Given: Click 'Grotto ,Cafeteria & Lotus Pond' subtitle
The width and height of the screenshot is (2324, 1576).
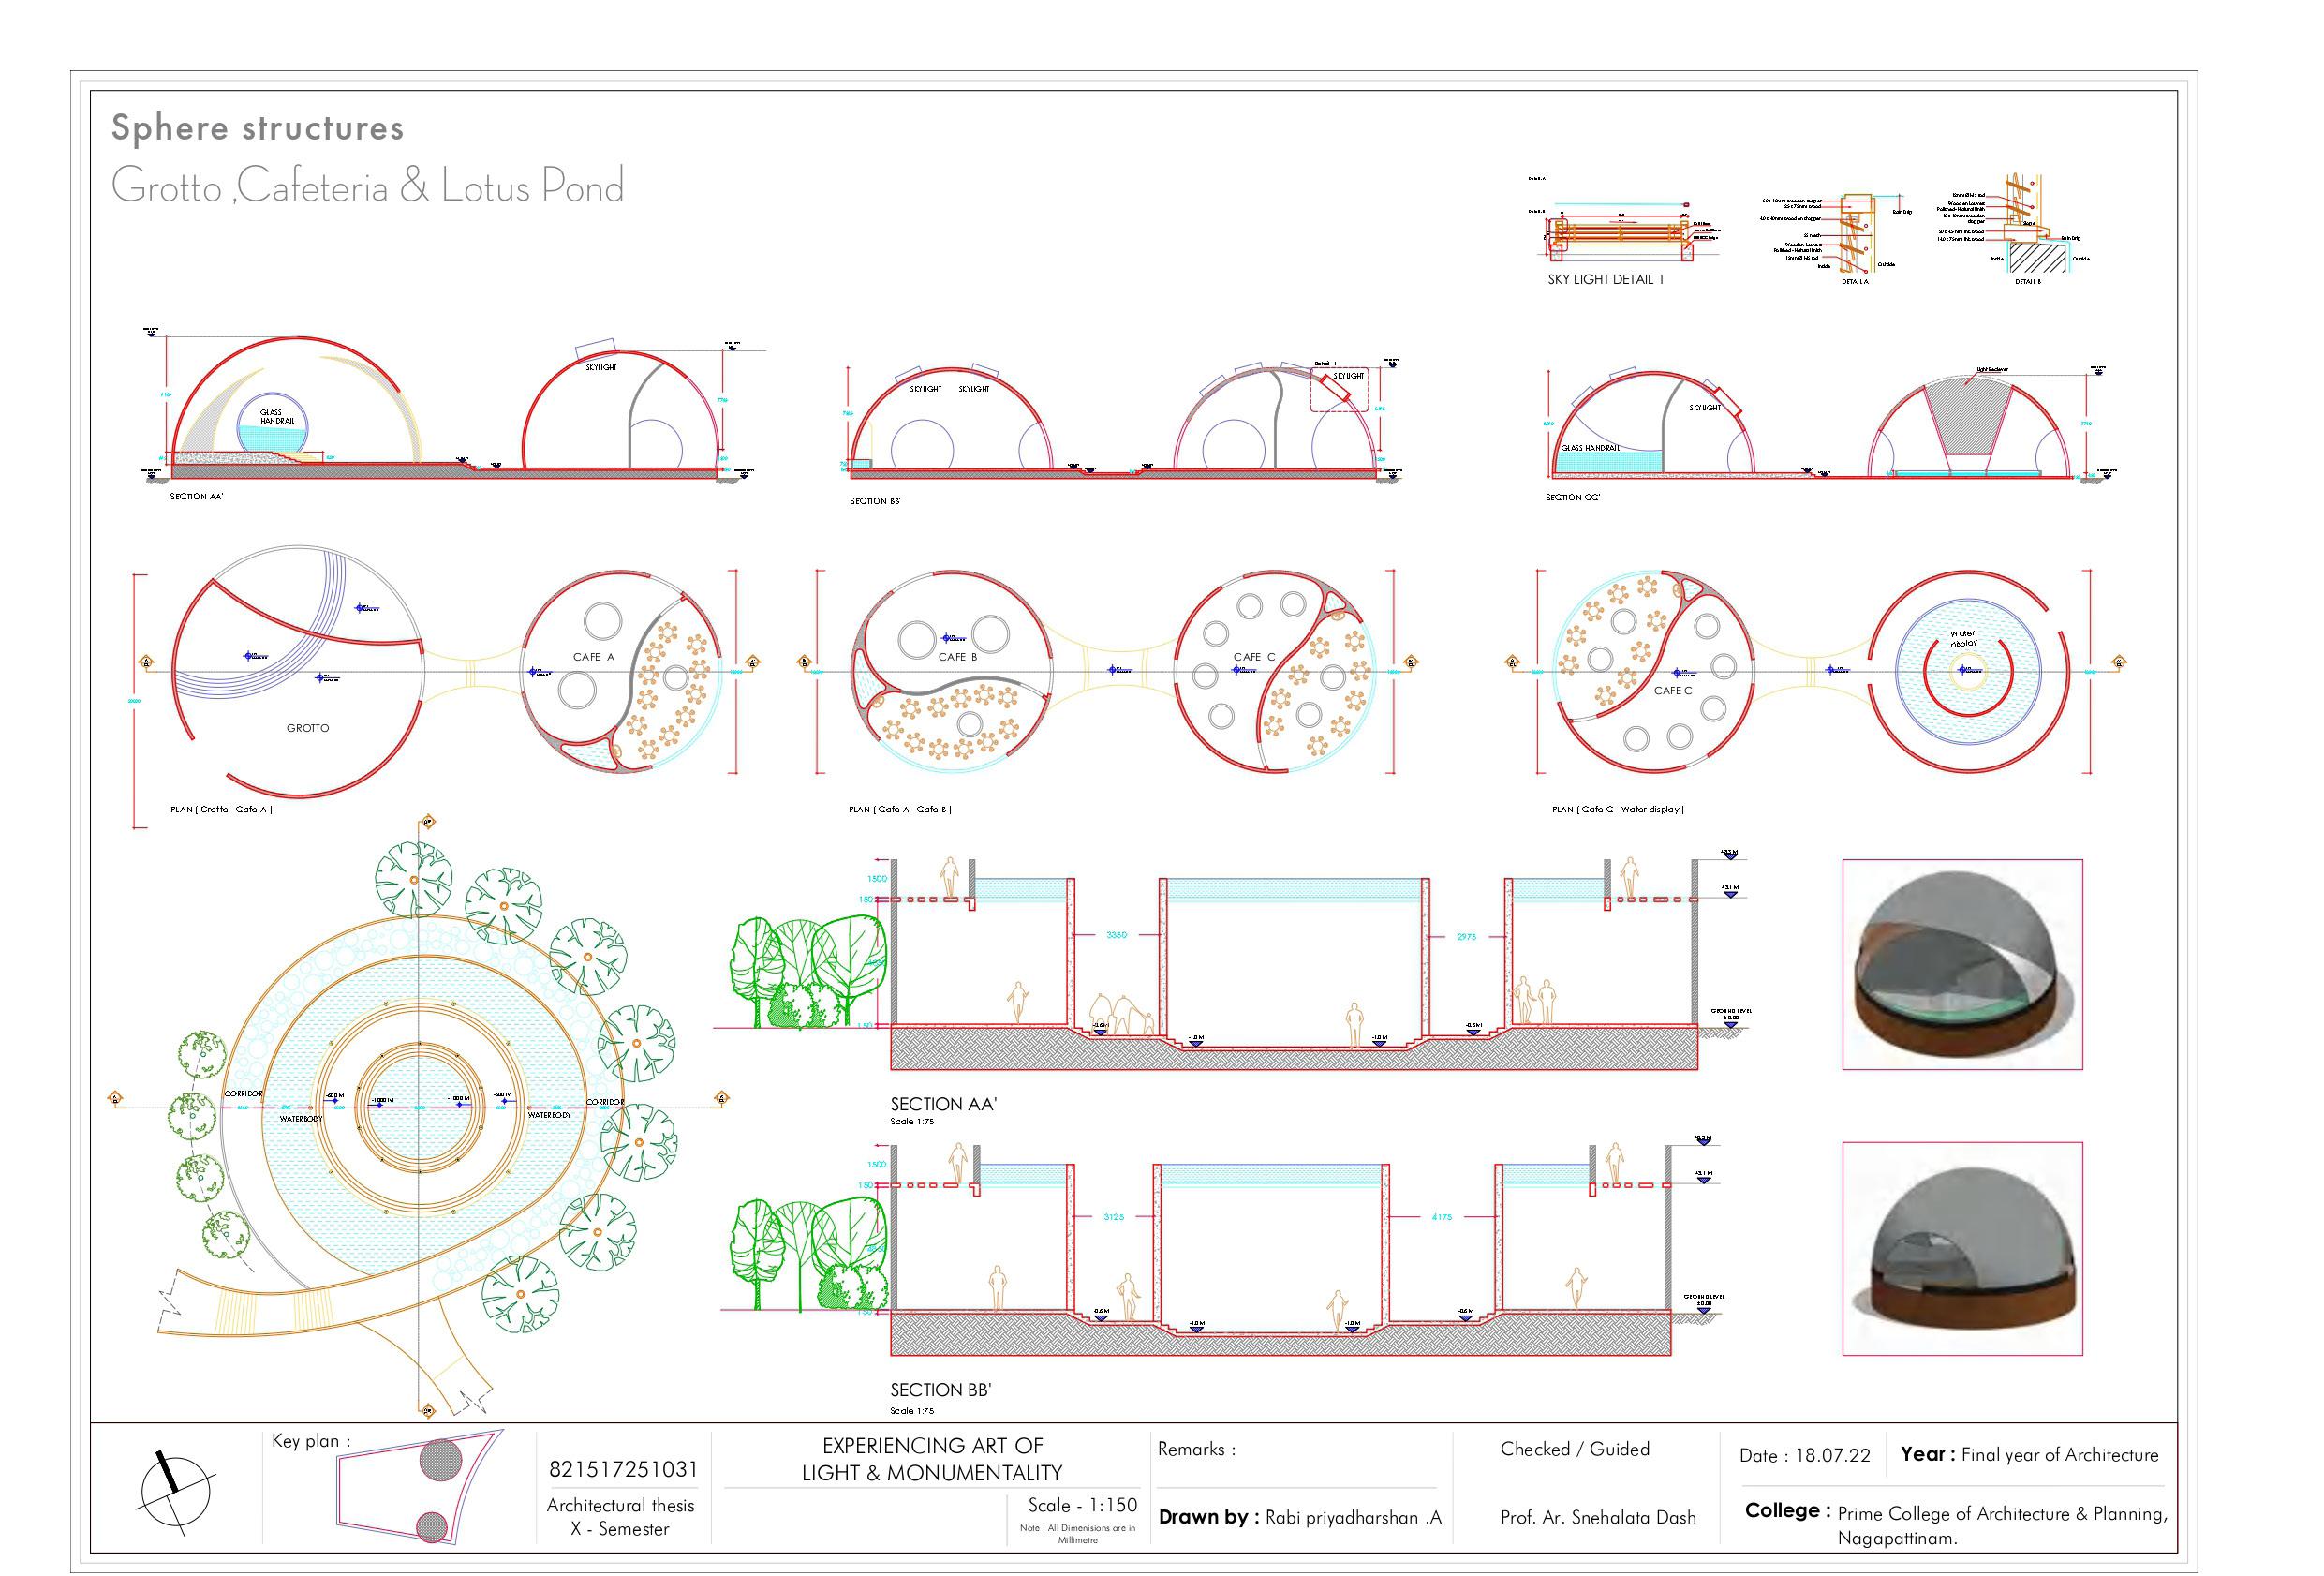Looking at the screenshot, I should click(367, 186).
